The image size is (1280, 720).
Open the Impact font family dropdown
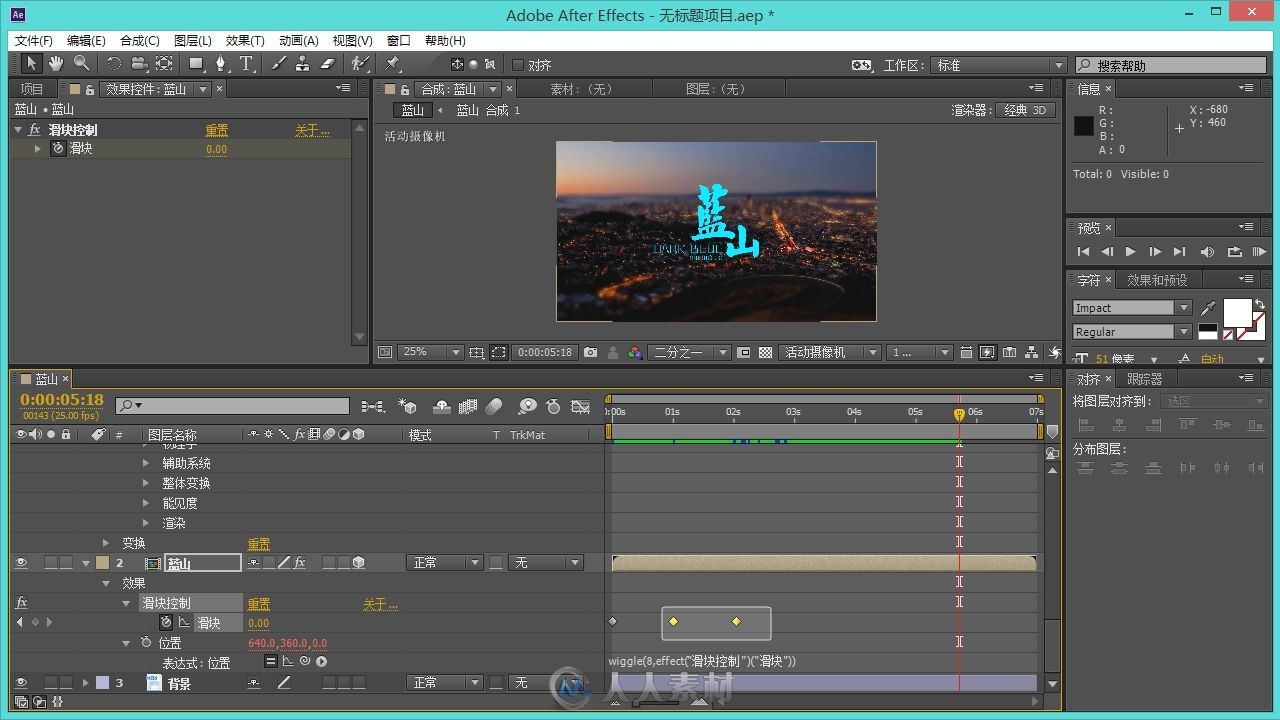[1132, 308]
